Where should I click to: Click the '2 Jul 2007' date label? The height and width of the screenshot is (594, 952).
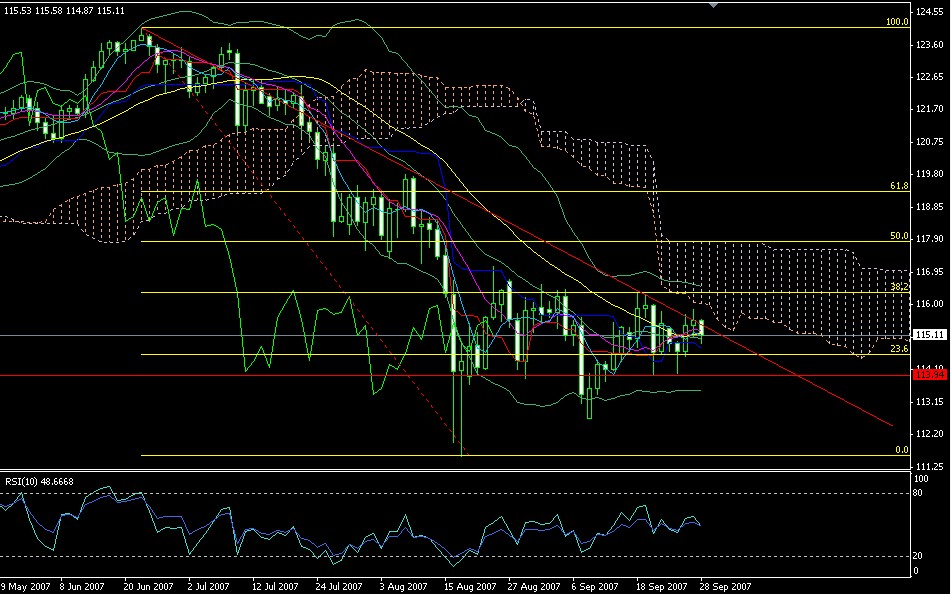click(x=209, y=587)
